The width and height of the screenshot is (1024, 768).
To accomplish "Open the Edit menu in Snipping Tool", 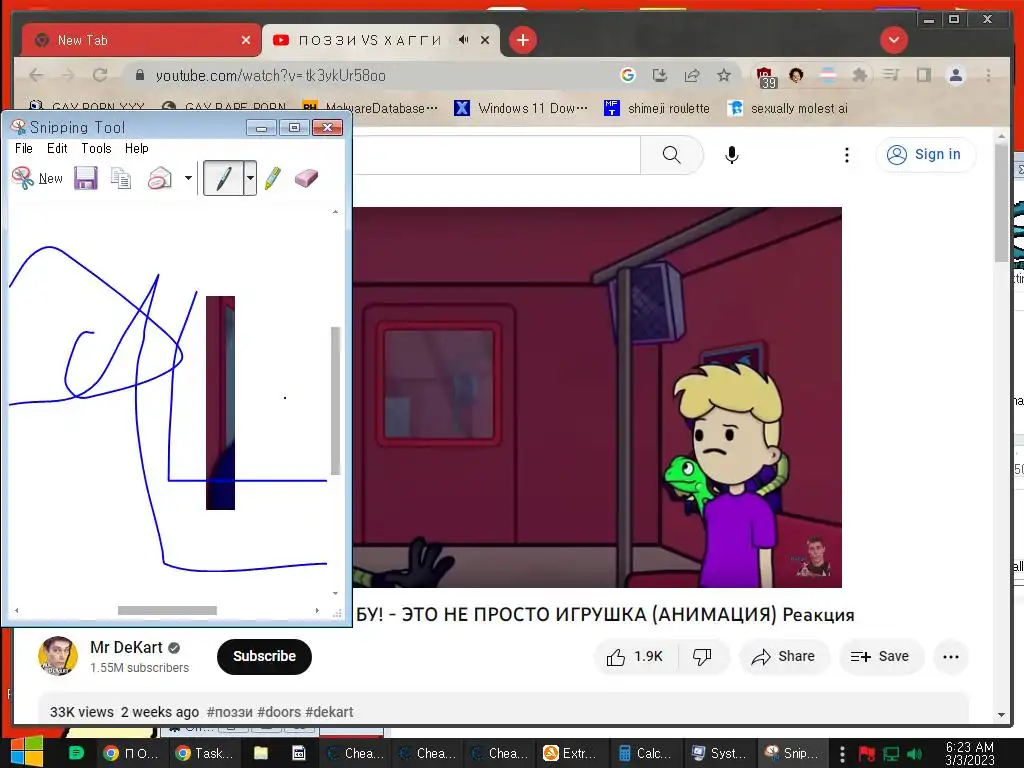I will (x=57, y=148).
